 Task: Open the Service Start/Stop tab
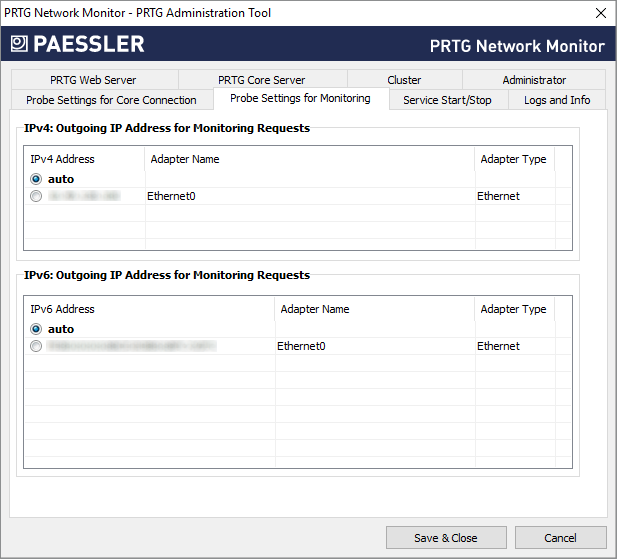(x=447, y=100)
